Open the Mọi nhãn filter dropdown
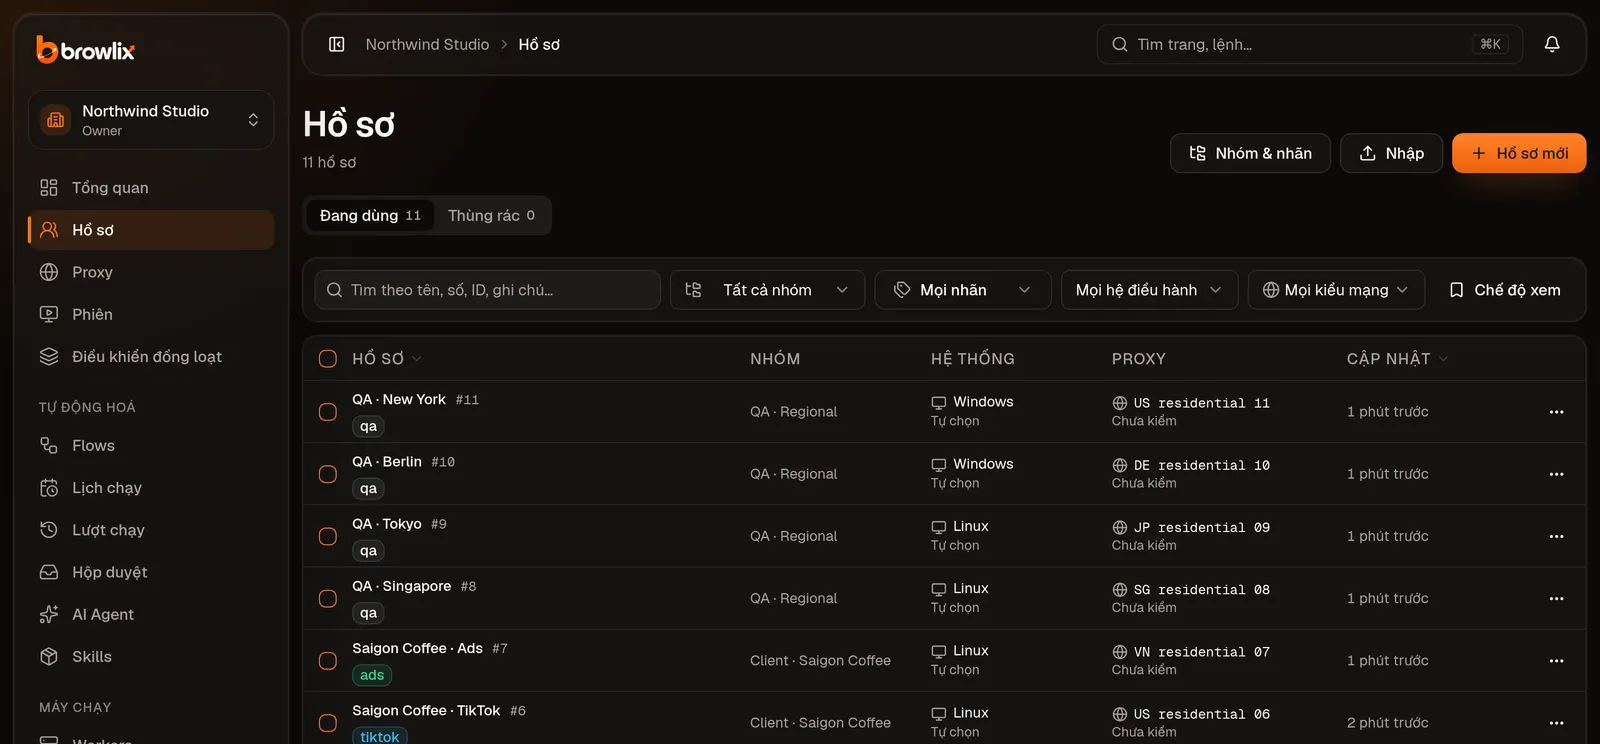The image size is (1600, 744). click(x=963, y=290)
